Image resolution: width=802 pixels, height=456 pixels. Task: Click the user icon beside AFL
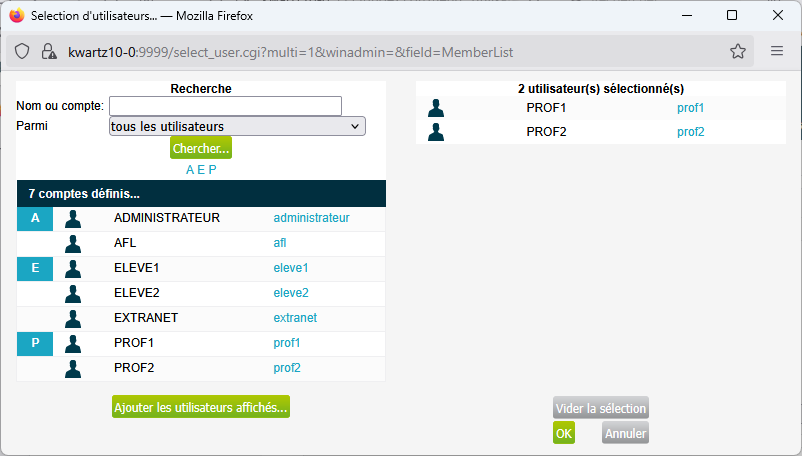[73, 244]
